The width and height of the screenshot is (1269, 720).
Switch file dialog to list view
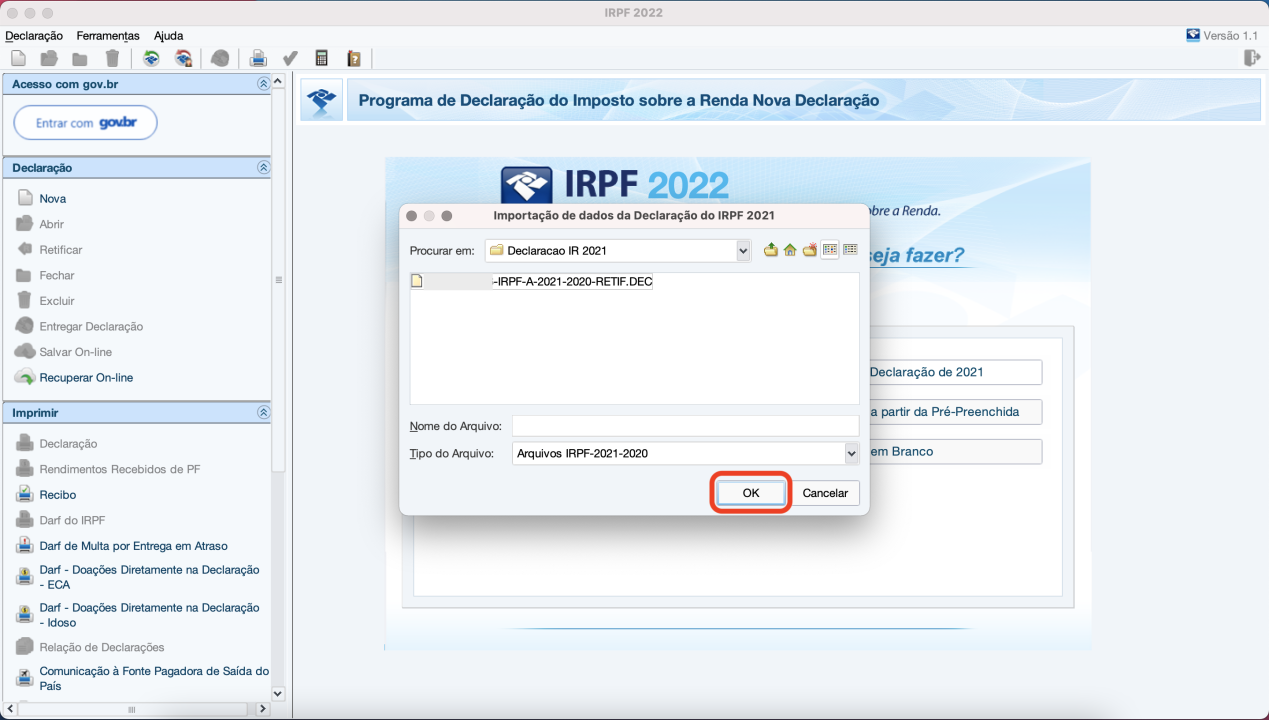pyautogui.click(x=830, y=250)
